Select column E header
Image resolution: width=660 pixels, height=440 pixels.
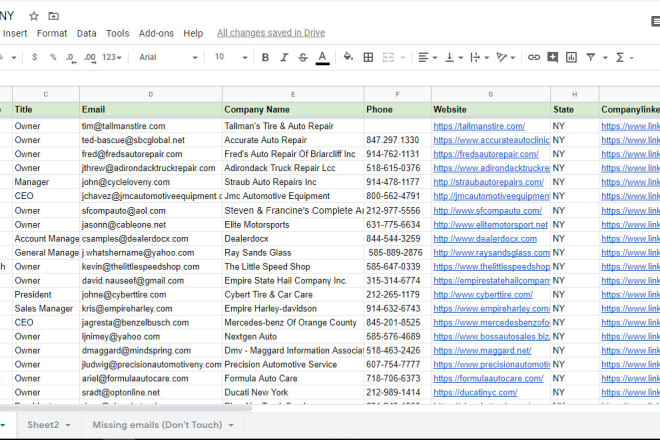point(293,94)
